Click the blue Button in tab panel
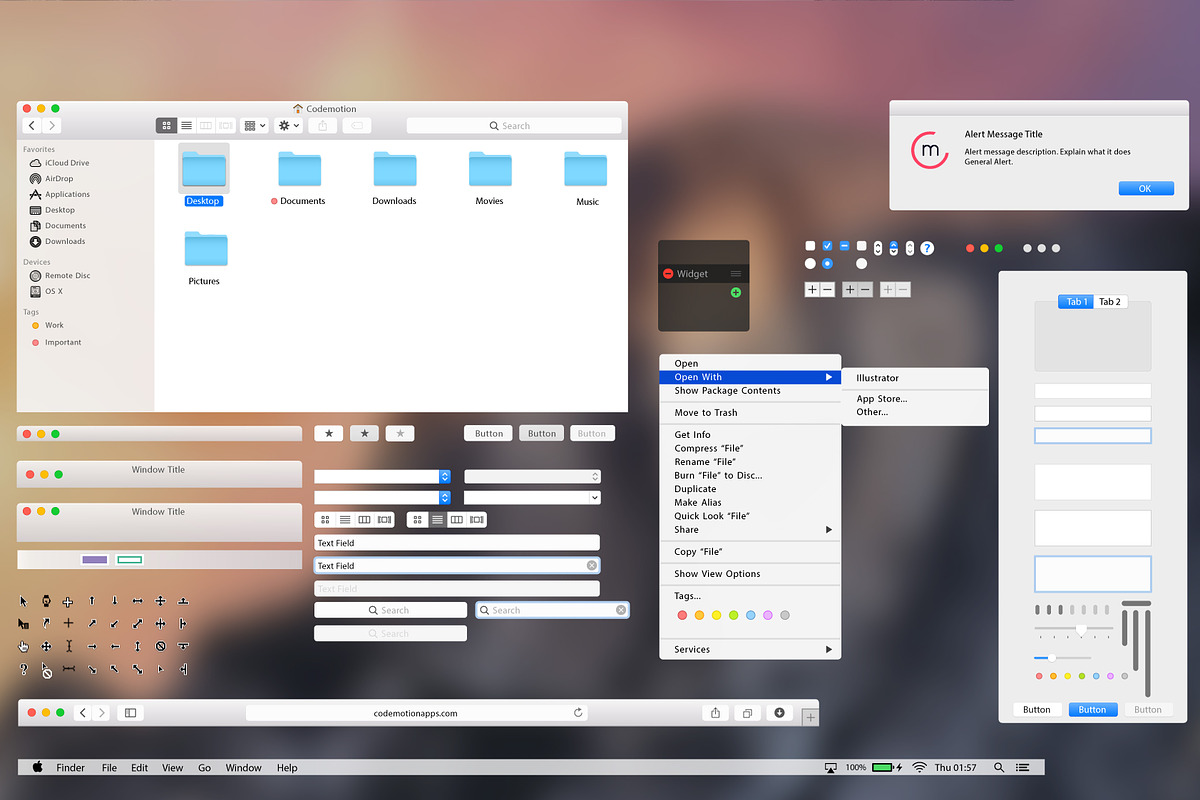The width and height of the screenshot is (1200, 800). (1092, 709)
